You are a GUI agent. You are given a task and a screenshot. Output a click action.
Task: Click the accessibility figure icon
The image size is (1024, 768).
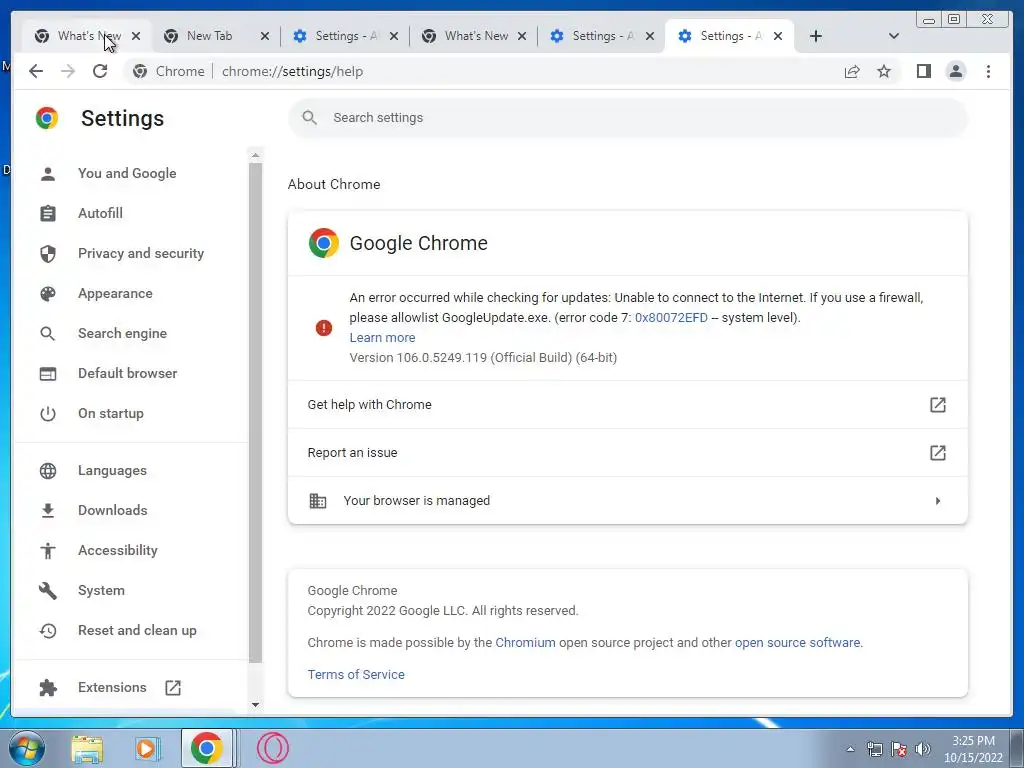coord(48,551)
